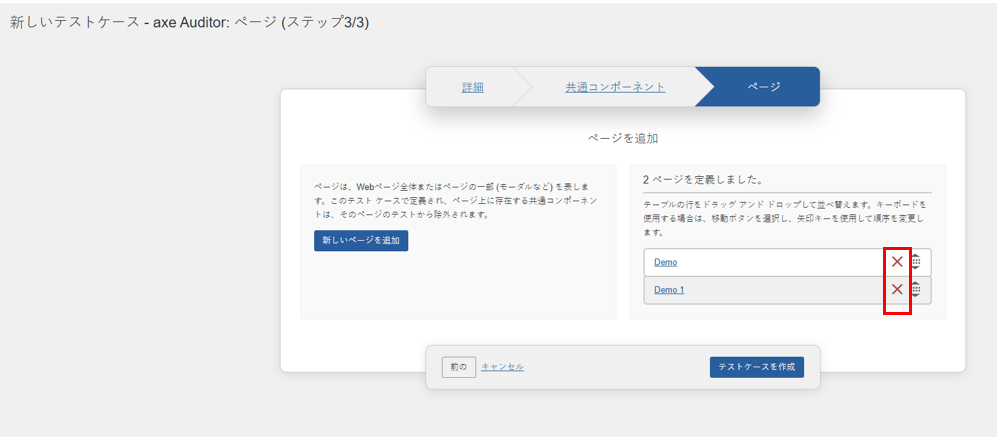This screenshot has width=997, height=437.
Task: Remove the Demo 1 page using red X
Action: point(897,290)
